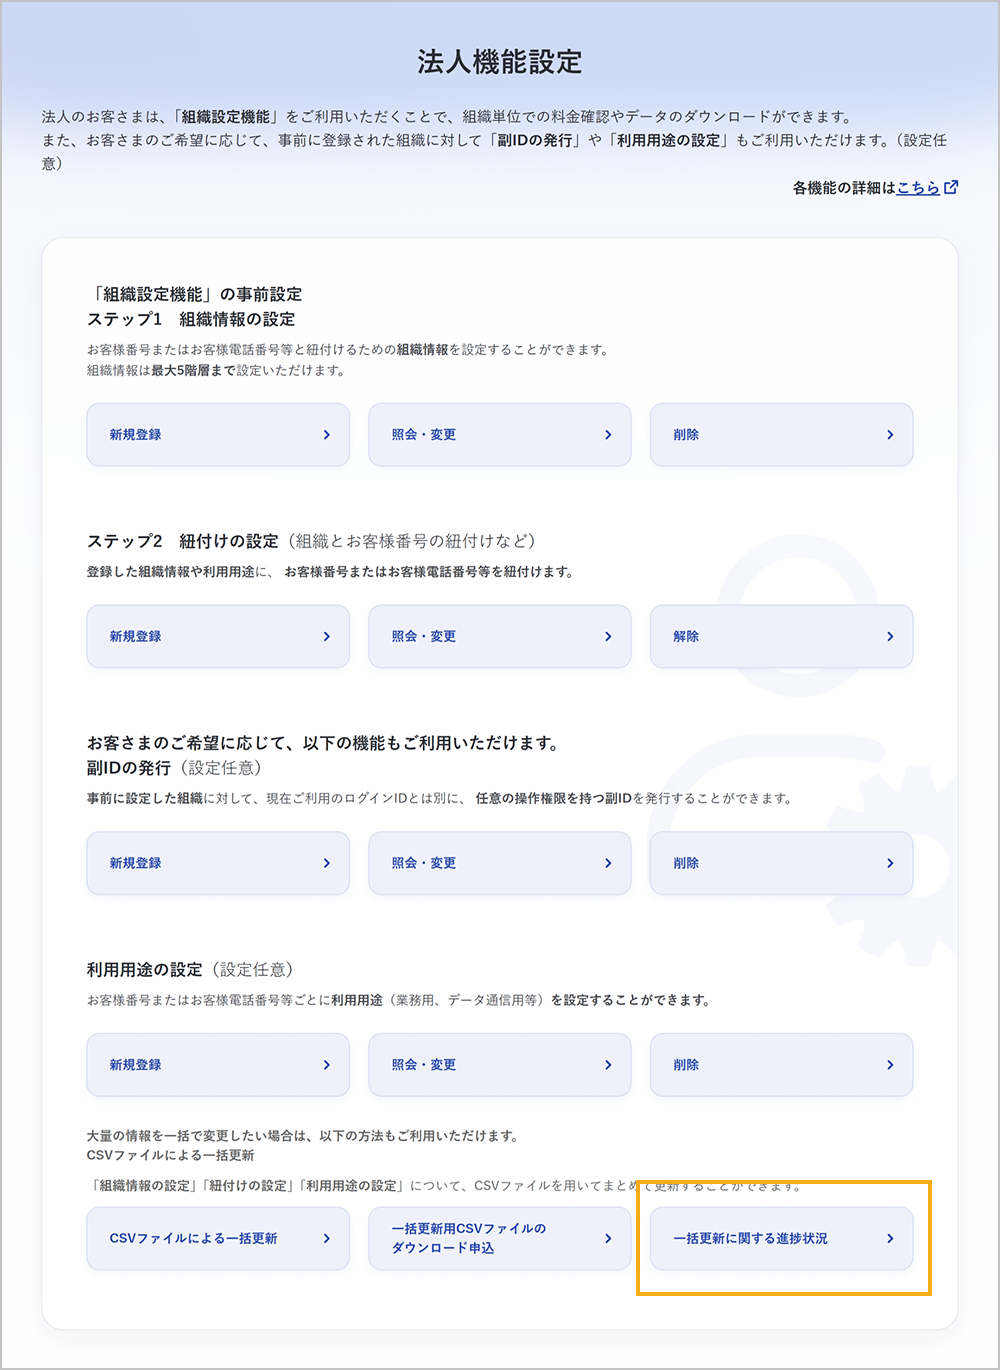
Task: Open 削除 under 副IDの発行
Action: [x=781, y=863]
